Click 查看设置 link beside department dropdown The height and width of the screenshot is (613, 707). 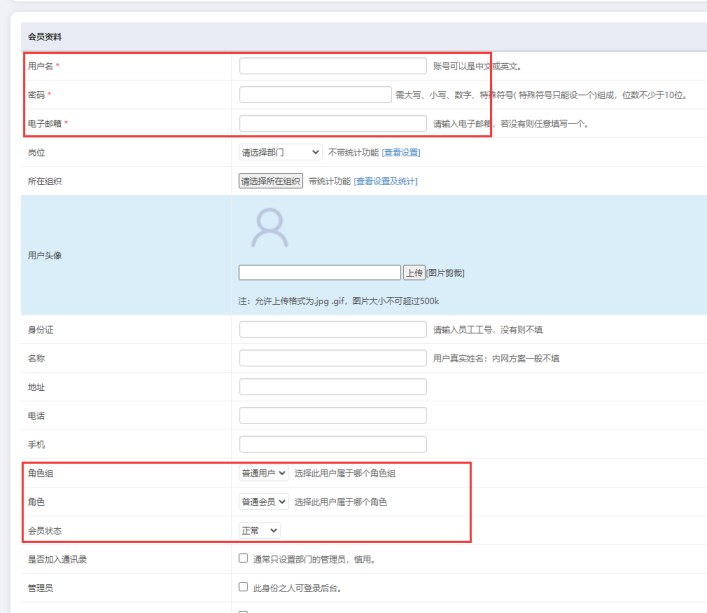tap(401, 152)
